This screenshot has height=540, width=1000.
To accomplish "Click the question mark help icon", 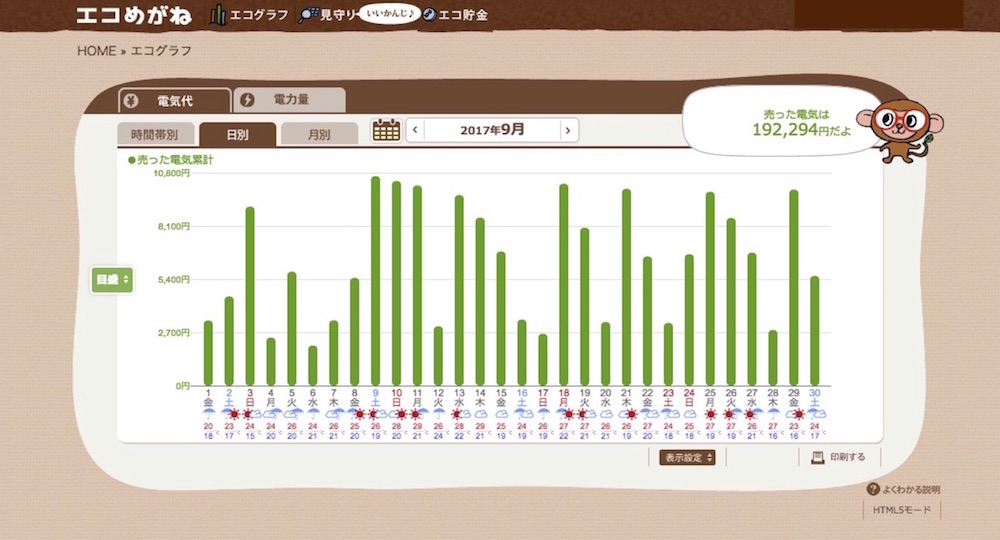I will [873, 489].
